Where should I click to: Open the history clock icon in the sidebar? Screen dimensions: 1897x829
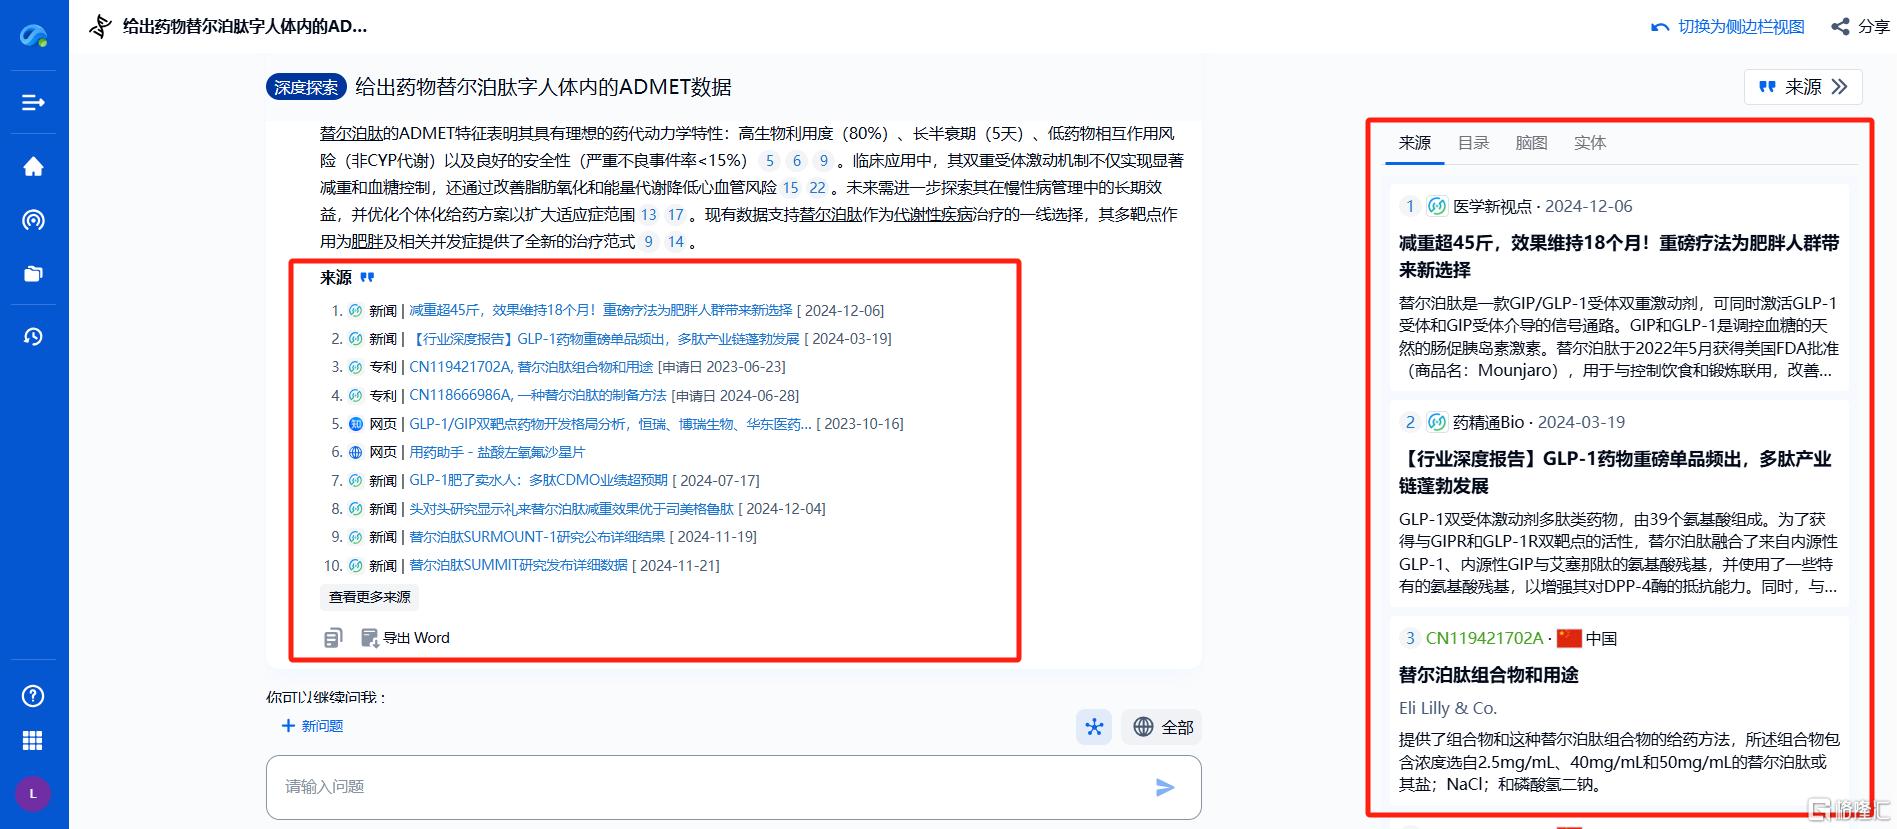pyautogui.click(x=33, y=337)
